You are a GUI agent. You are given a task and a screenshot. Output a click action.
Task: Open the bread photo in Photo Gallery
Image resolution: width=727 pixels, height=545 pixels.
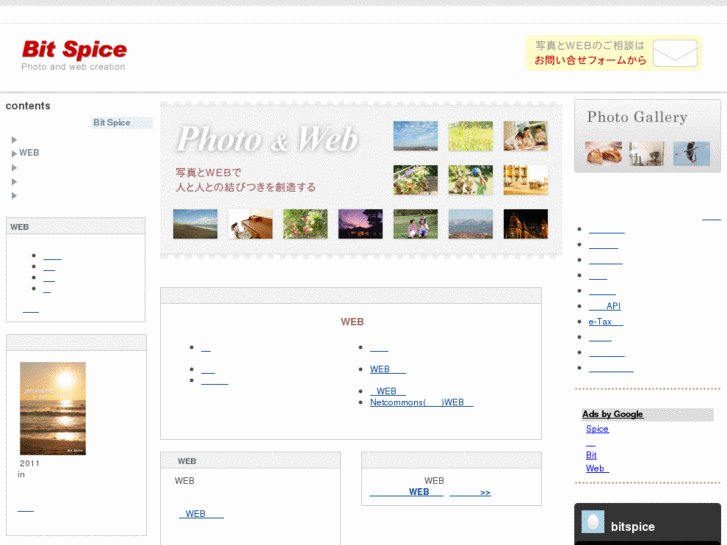(x=603, y=154)
